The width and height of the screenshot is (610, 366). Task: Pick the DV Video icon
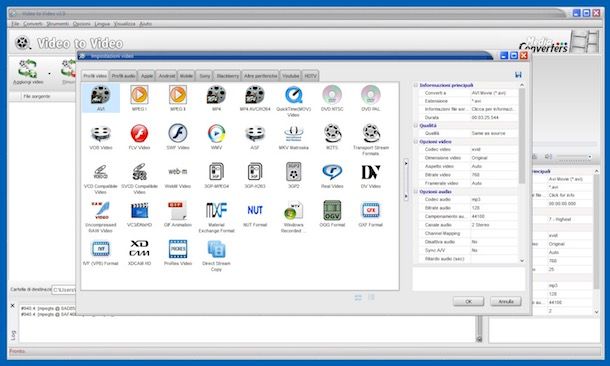[x=370, y=172]
